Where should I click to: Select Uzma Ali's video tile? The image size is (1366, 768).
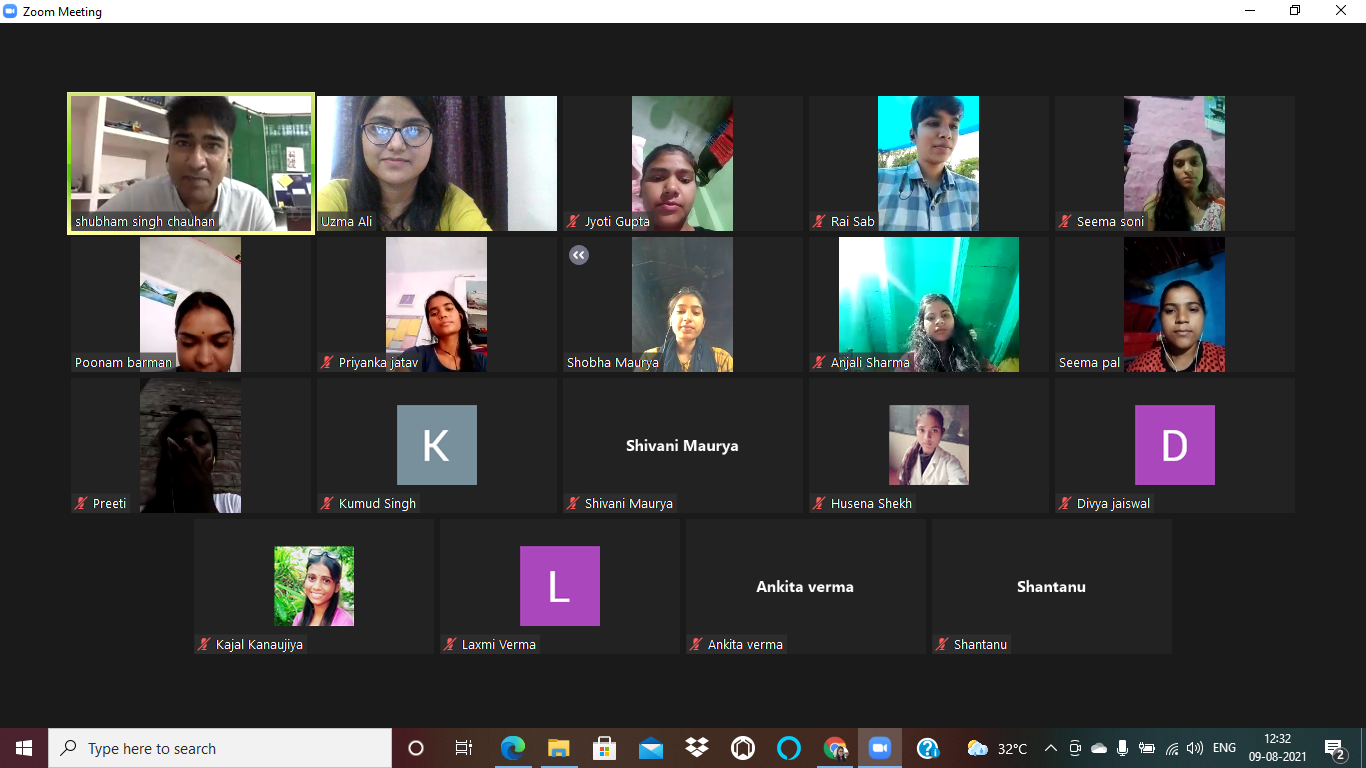[437, 164]
